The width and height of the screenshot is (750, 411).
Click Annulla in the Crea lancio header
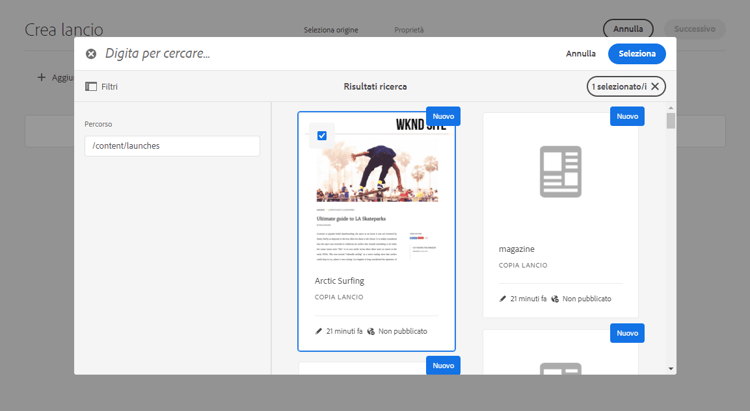628,29
